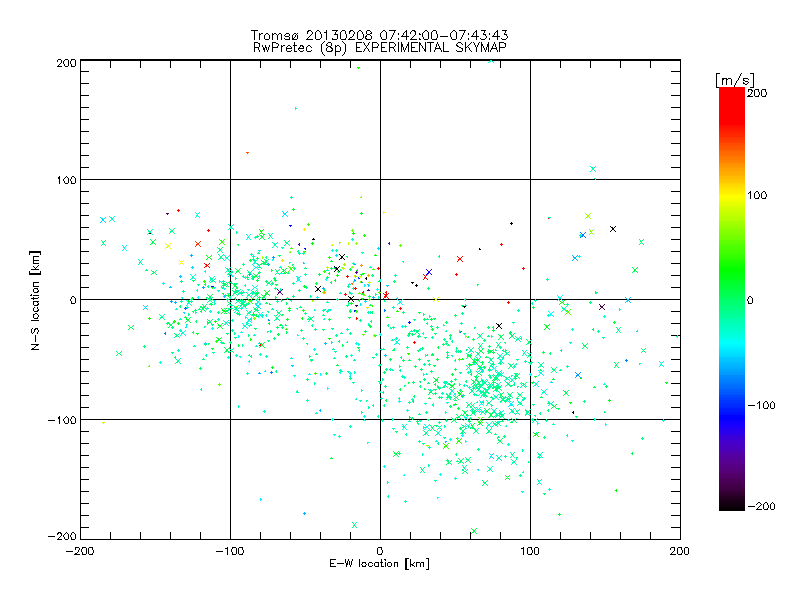Click the colorbar label '-200'
This screenshot has height=600, width=800.
pyautogui.click(x=761, y=506)
